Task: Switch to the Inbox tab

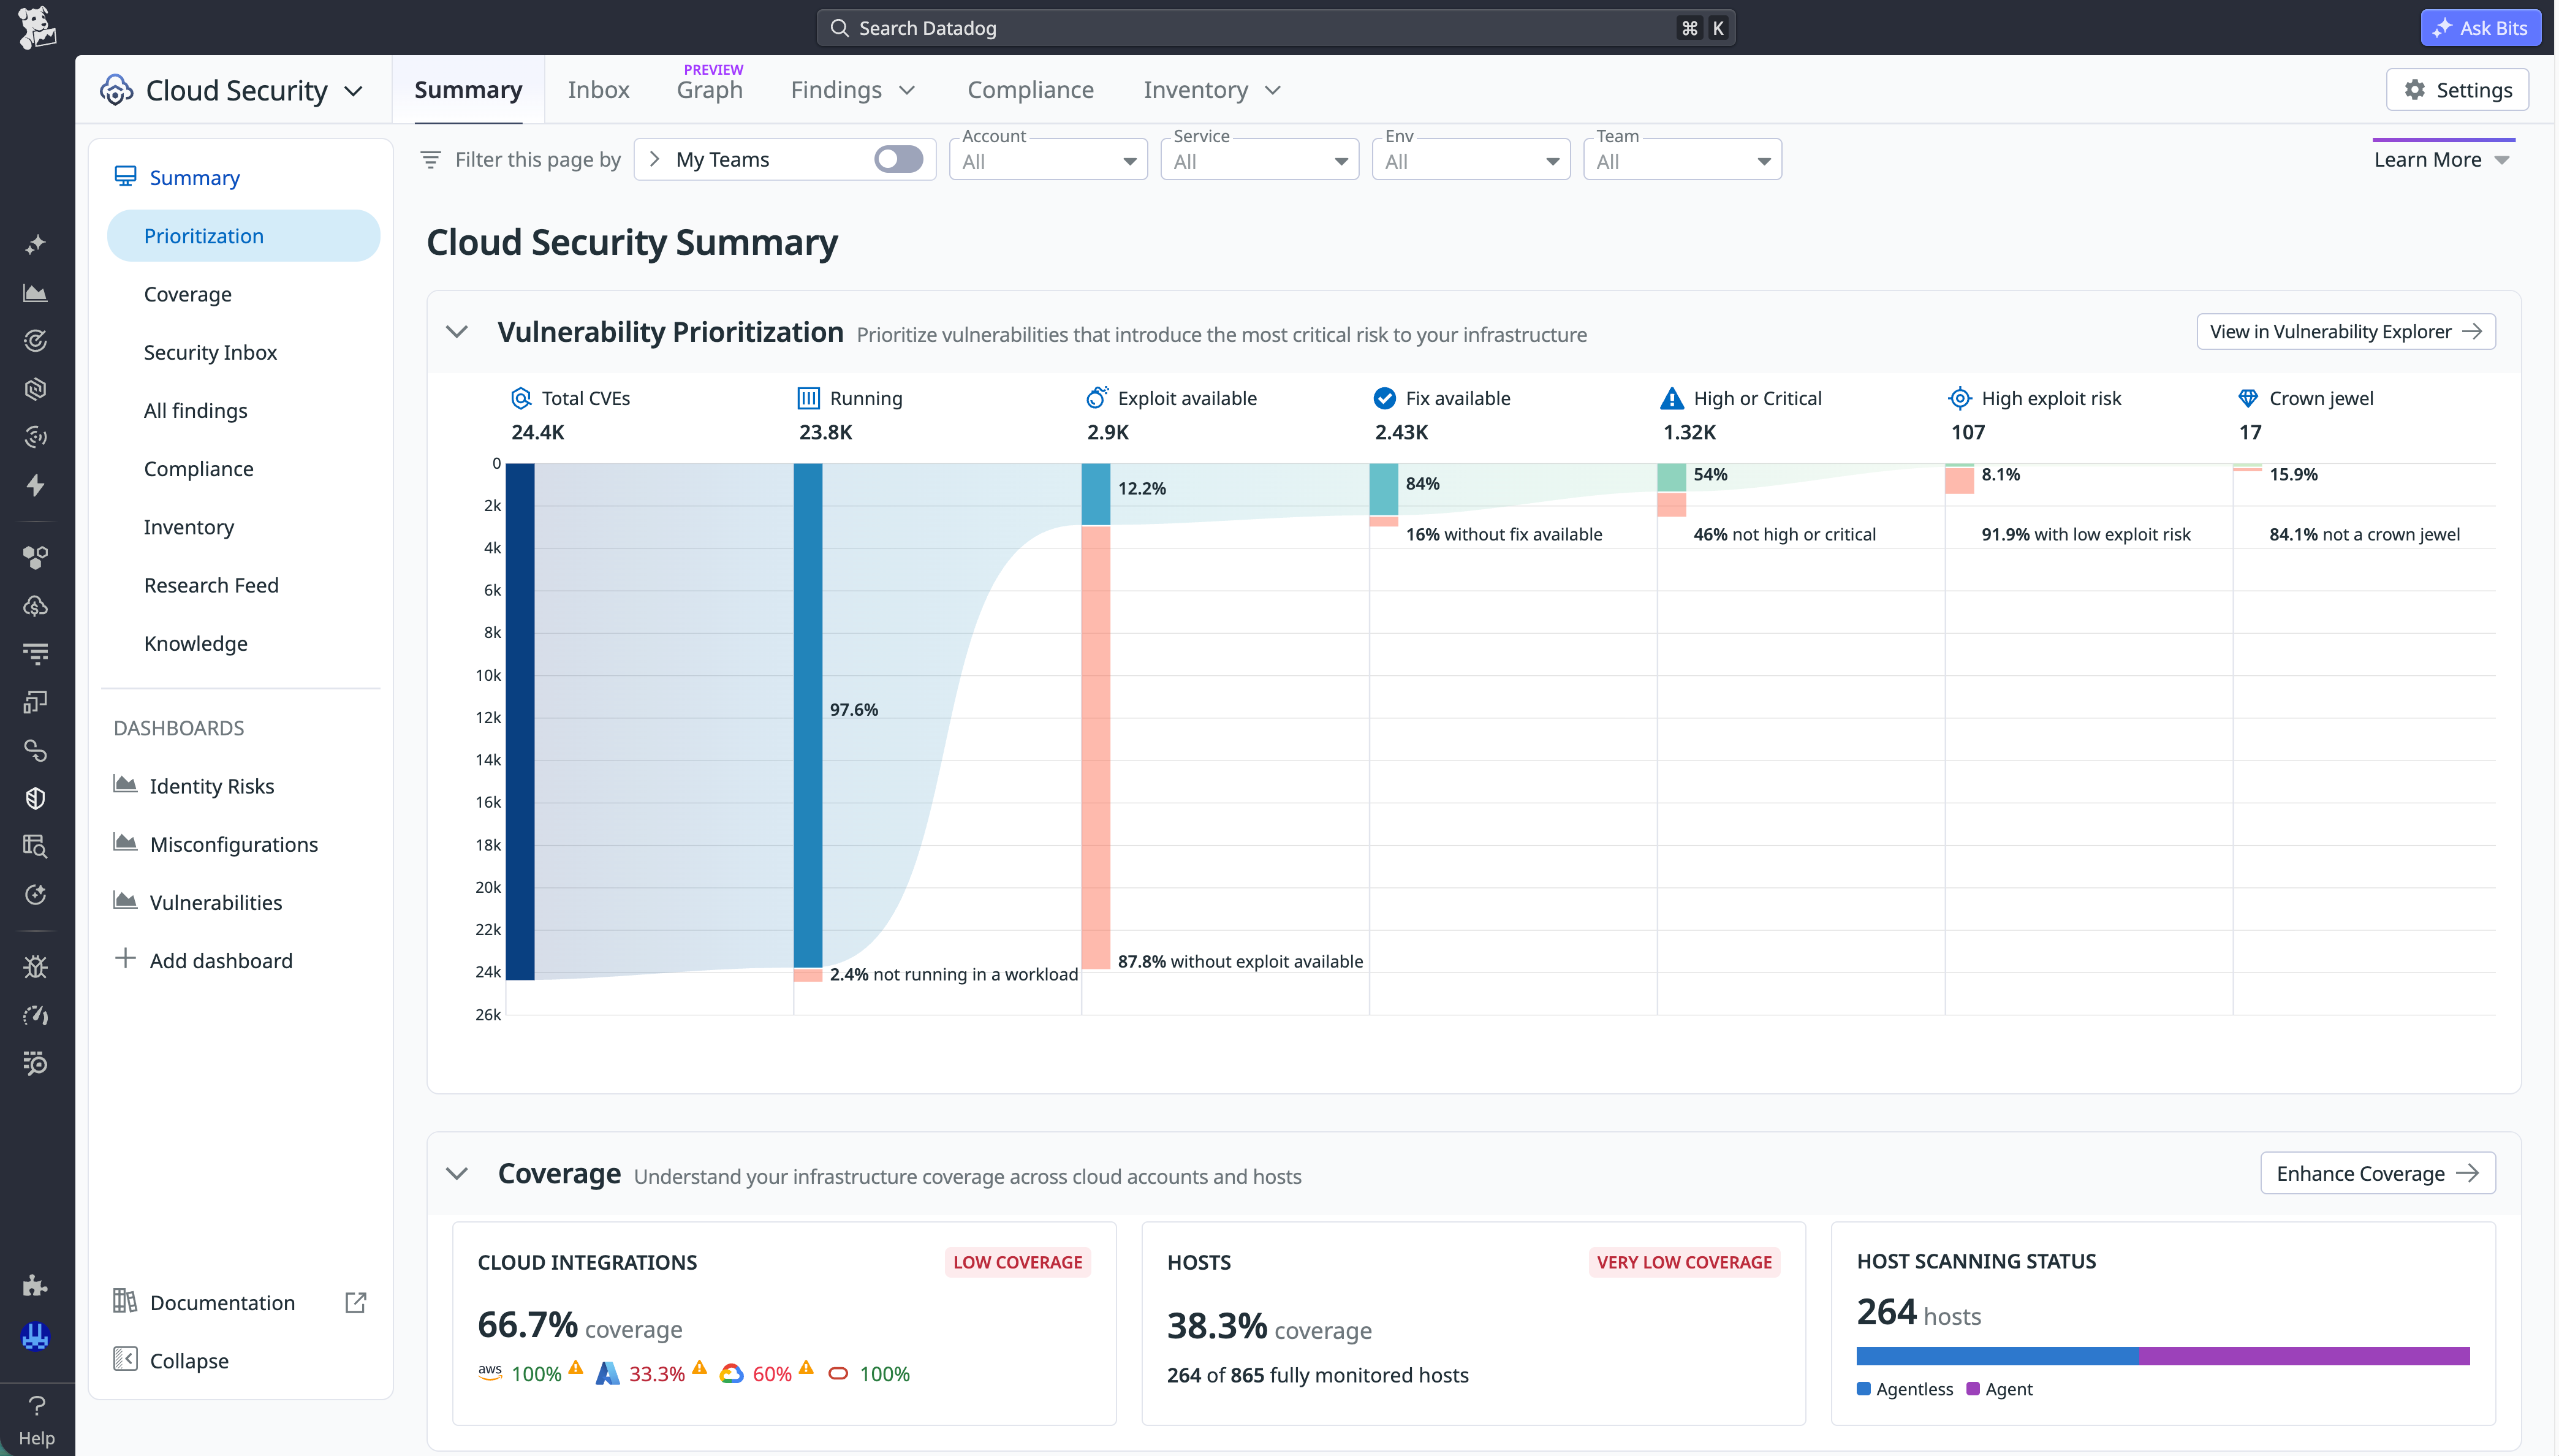Action: click(x=598, y=90)
